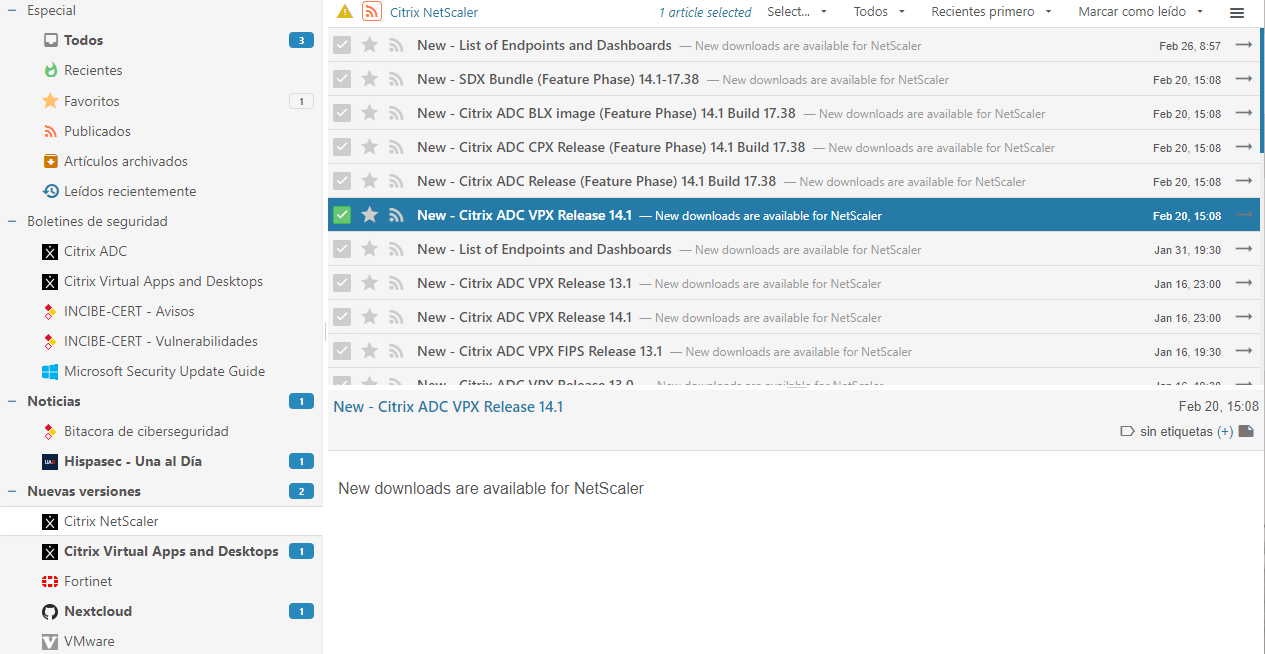Image resolution: width=1265 pixels, height=654 pixels.
Task: Open the hamburger menu at top right
Action: [x=1237, y=13]
